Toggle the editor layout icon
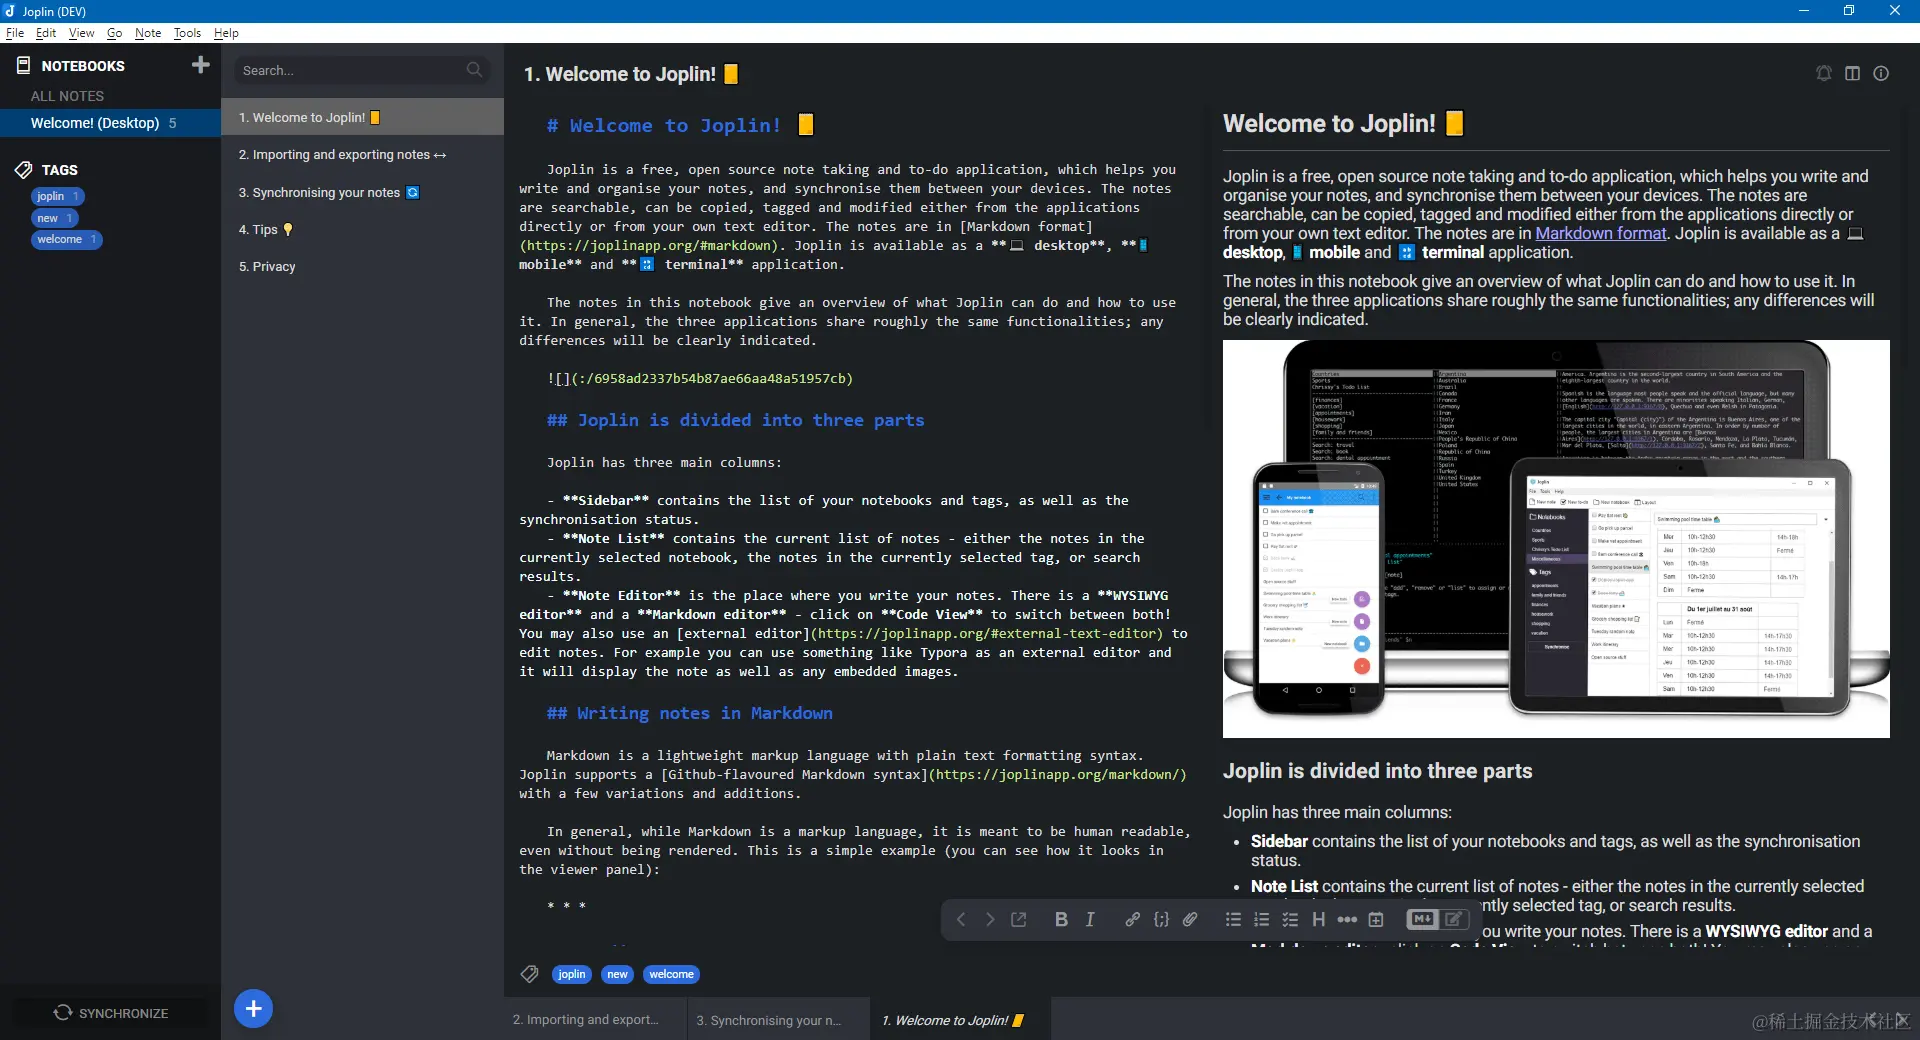The height and width of the screenshot is (1040, 1920). coord(1853,73)
